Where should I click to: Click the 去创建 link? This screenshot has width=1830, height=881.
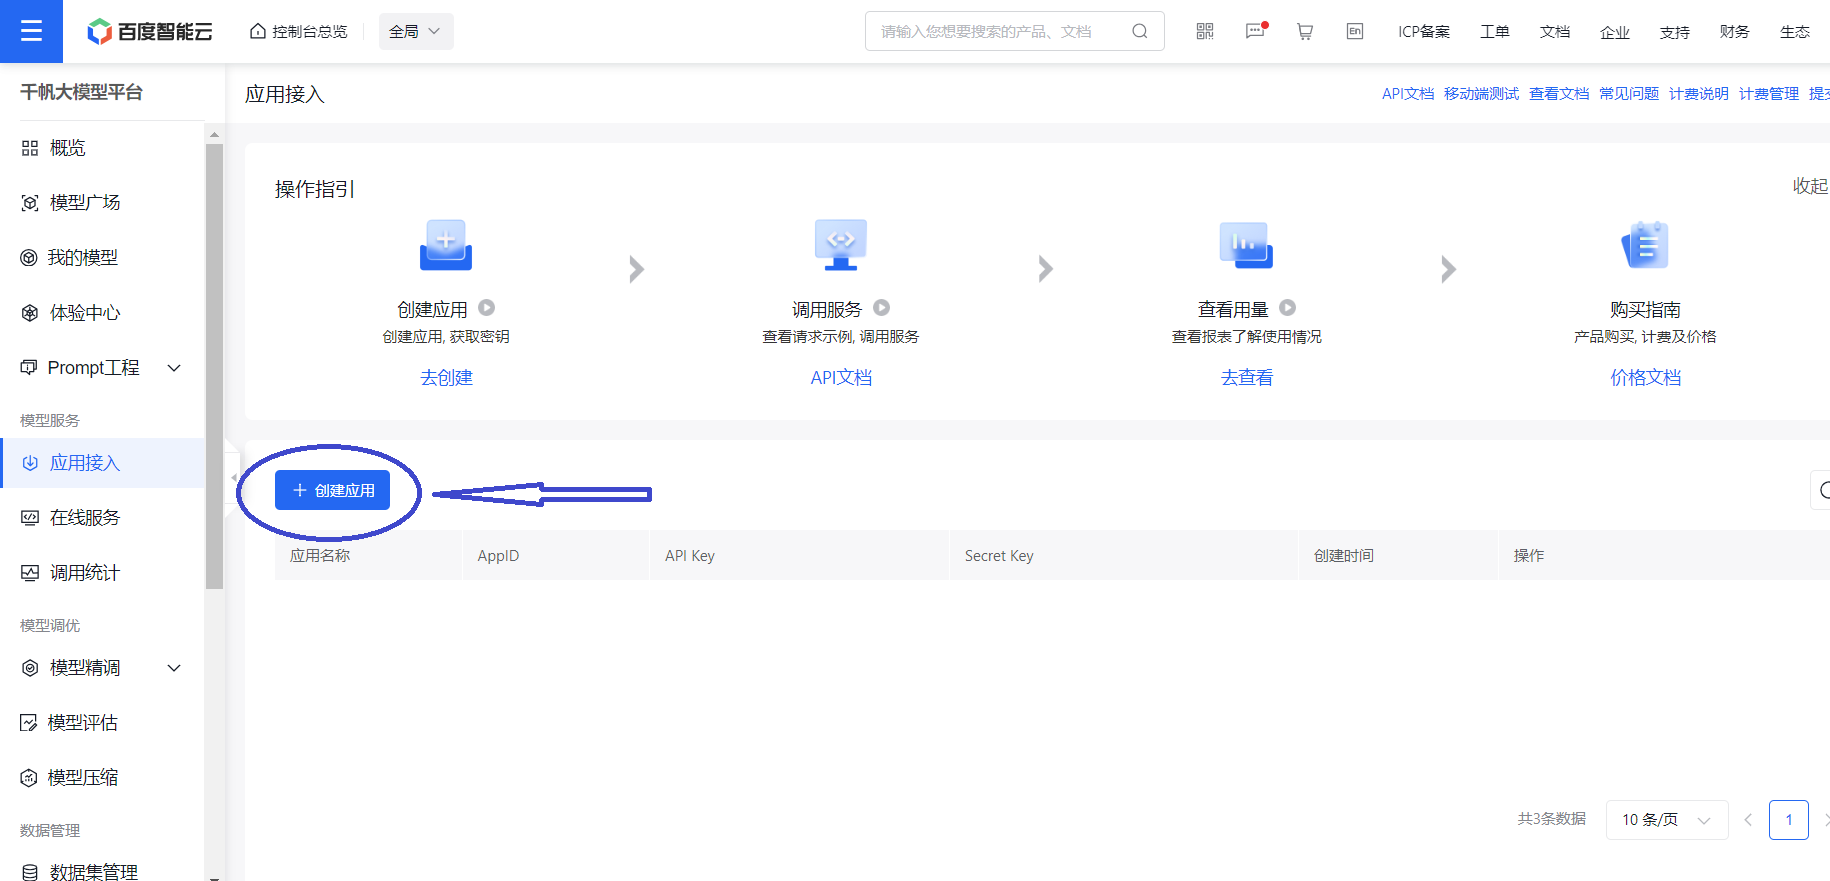(x=446, y=378)
